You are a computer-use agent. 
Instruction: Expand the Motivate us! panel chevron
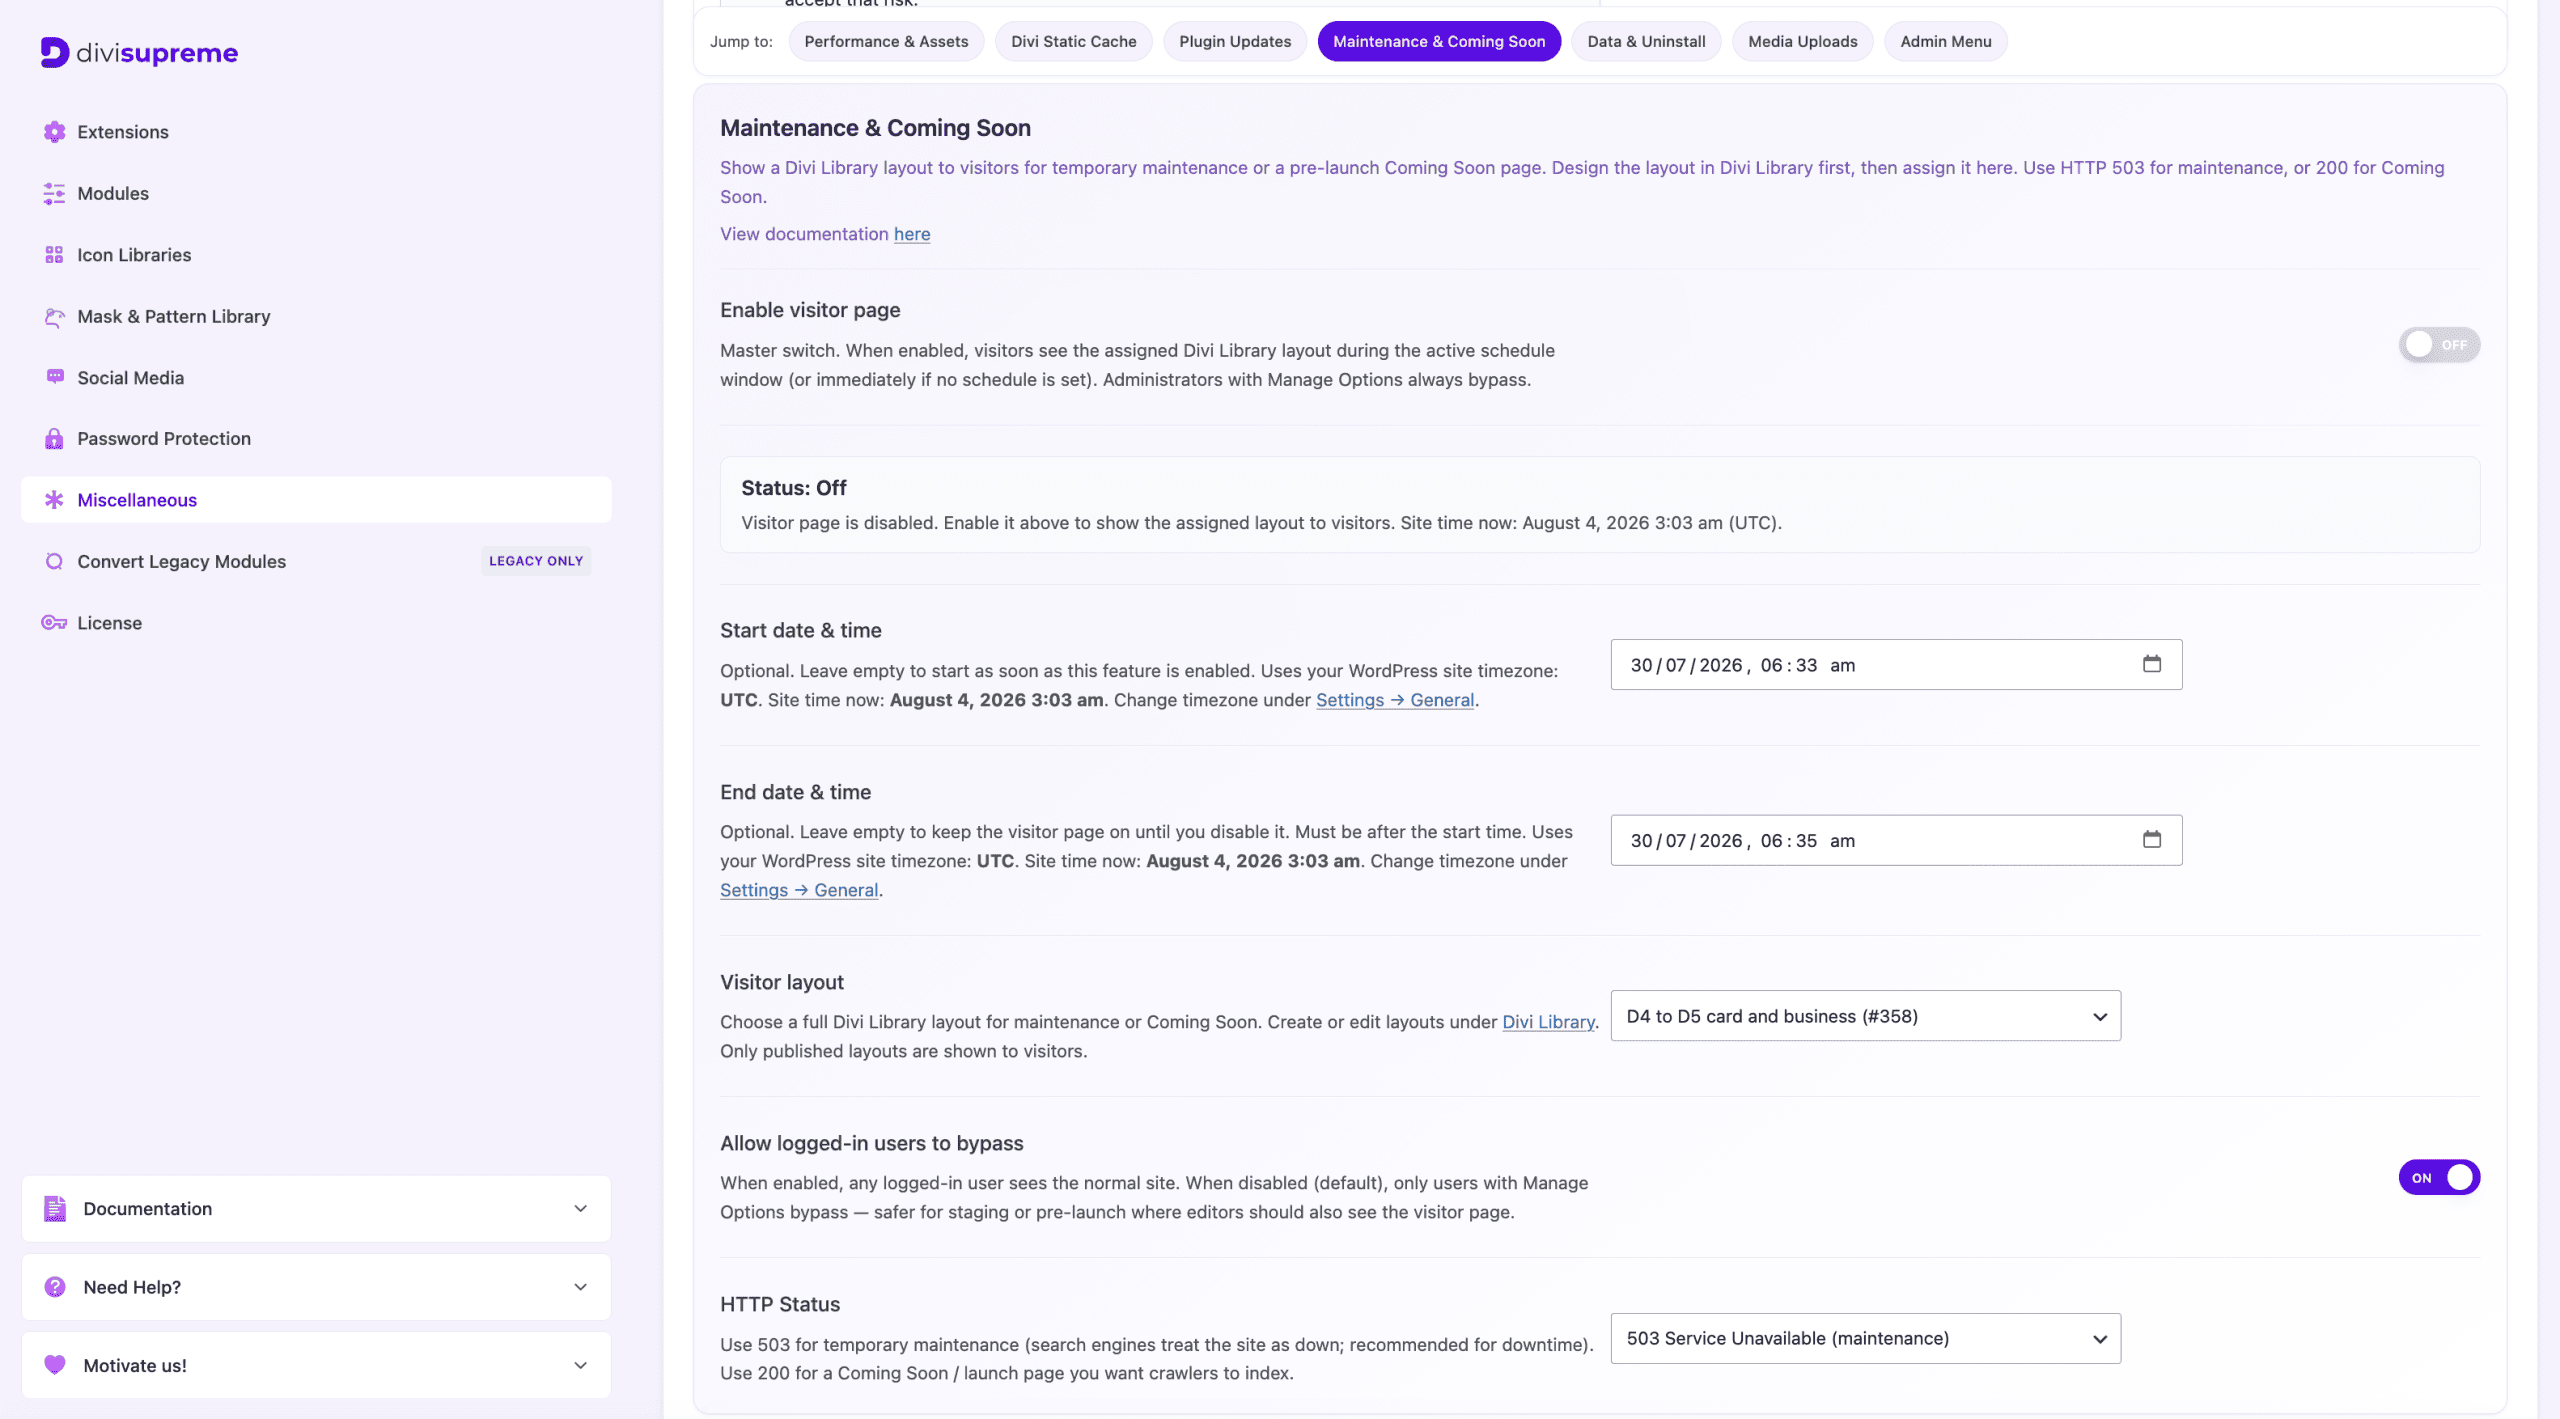pyautogui.click(x=580, y=1364)
